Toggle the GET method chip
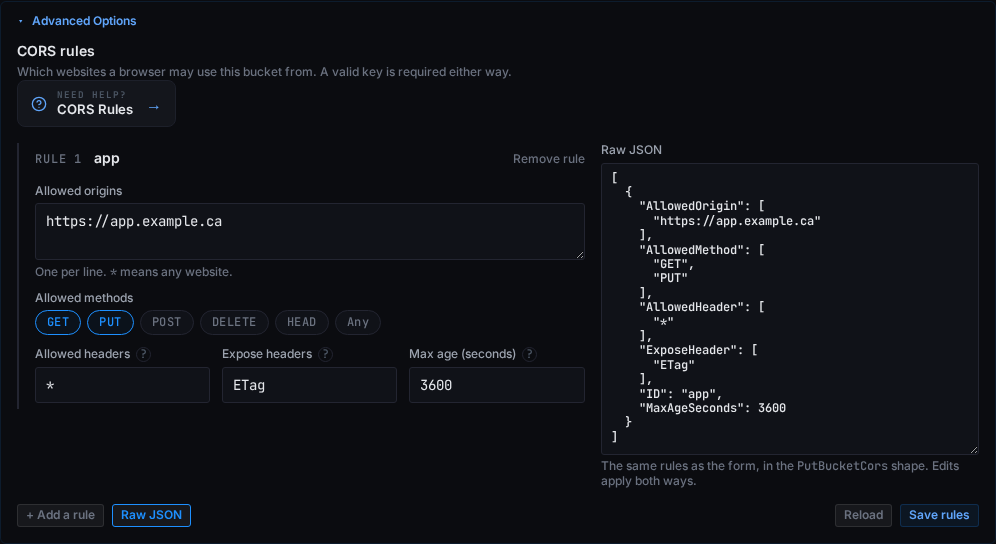Viewport: 996px width, 544px height. coord(58,322)
